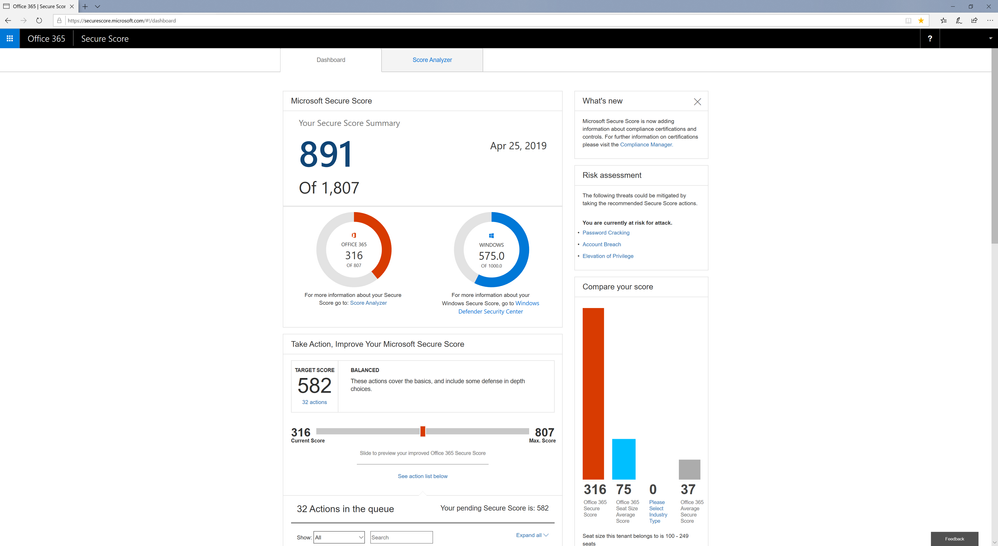Click the browser forward arrow
Image resolution: width=998 pixels, height=546 pixels.
tap(24, 20)
